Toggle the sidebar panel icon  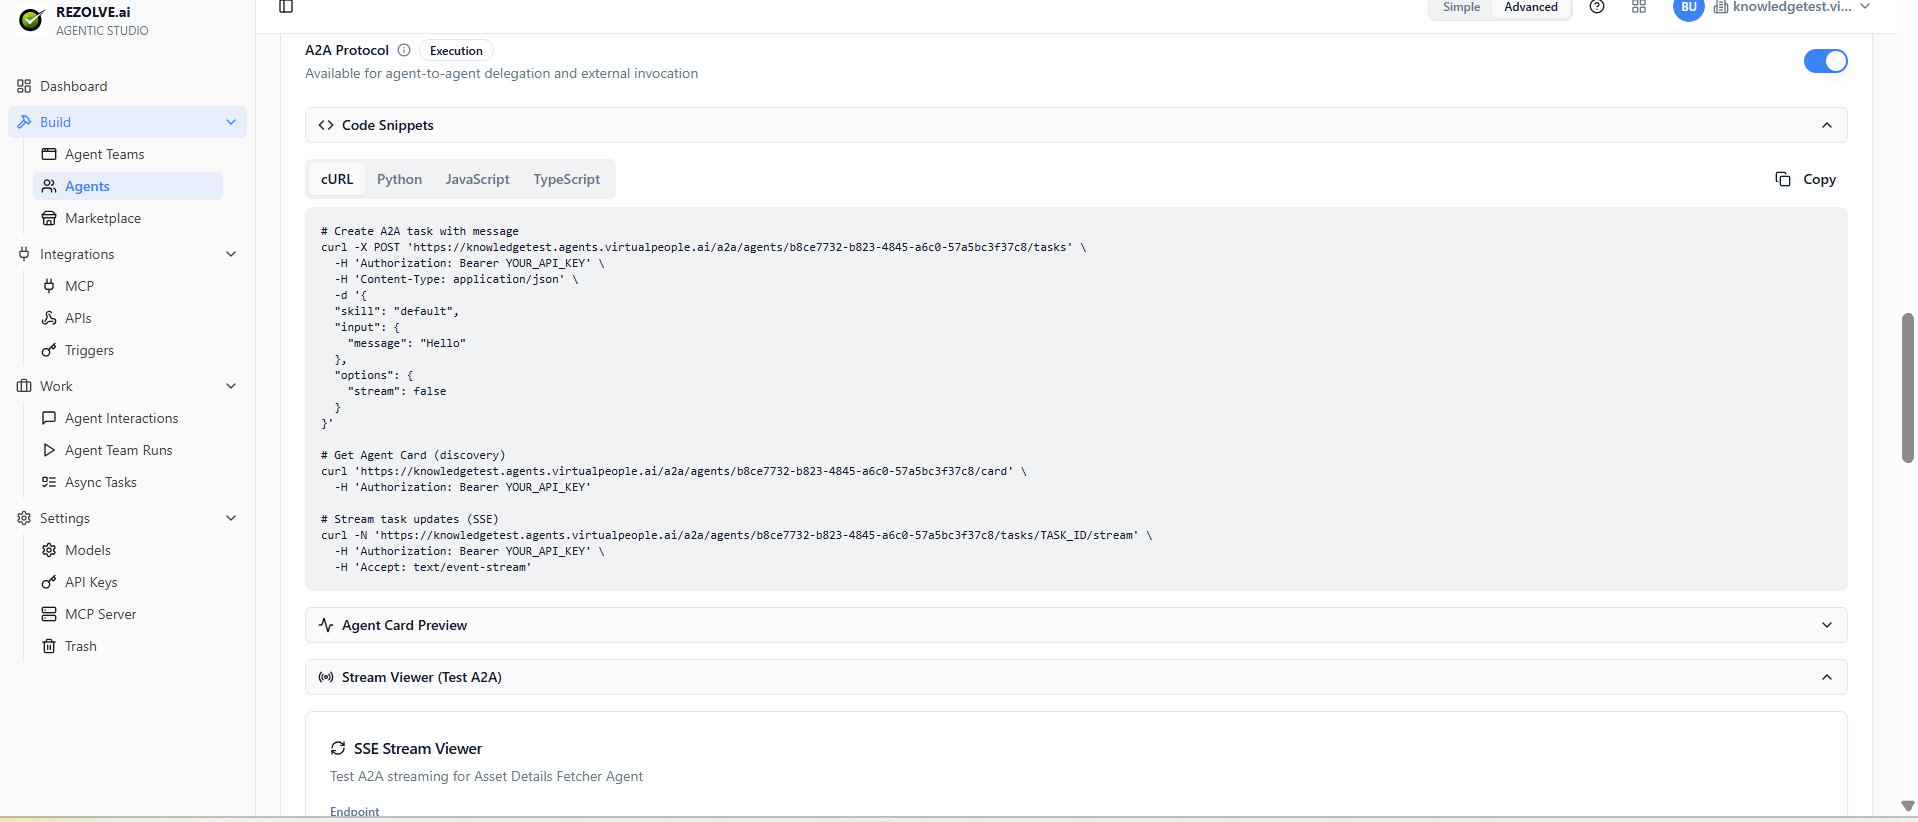(286, 7)
